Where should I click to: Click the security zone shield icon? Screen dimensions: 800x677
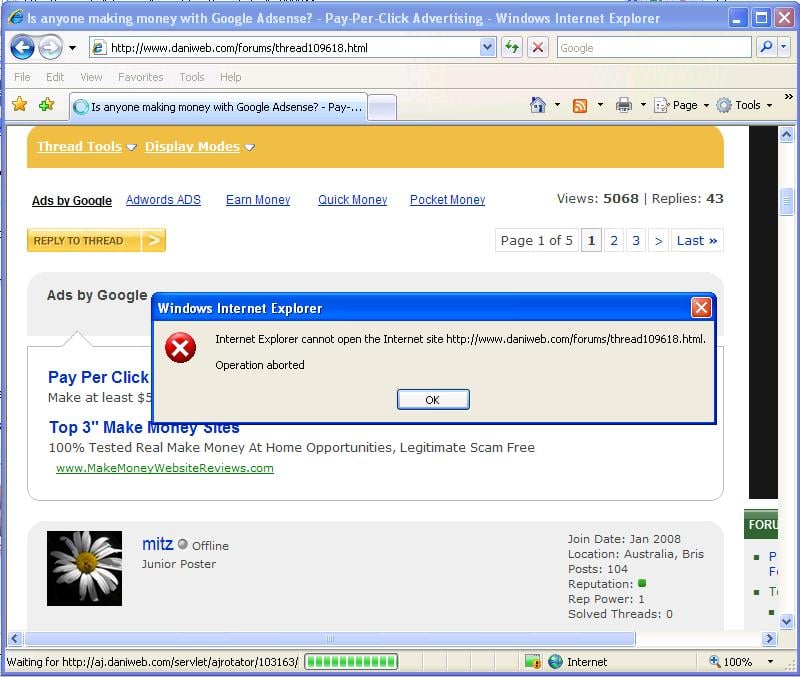tap(533, 662)
